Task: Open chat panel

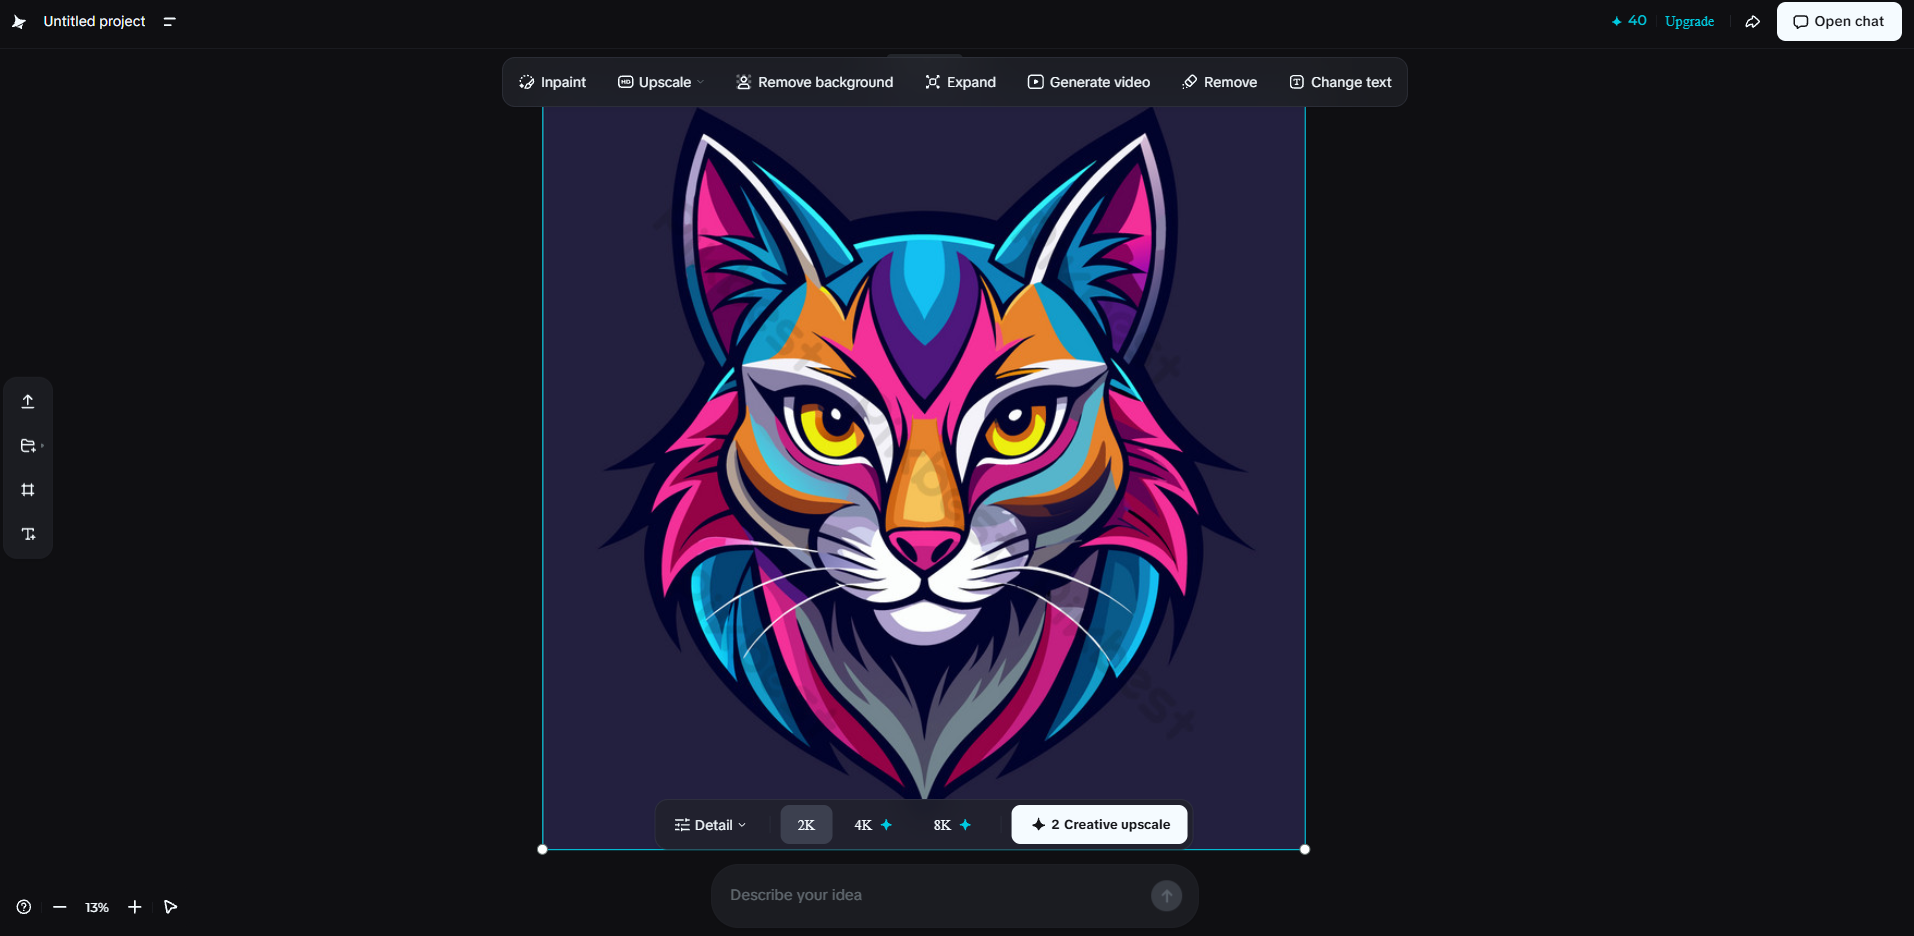Action: 1839,21
